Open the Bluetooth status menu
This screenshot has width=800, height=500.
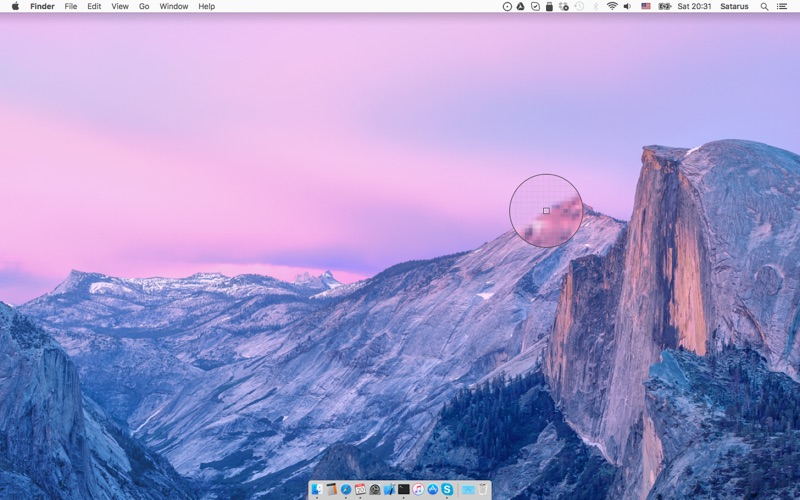point(595,7)
